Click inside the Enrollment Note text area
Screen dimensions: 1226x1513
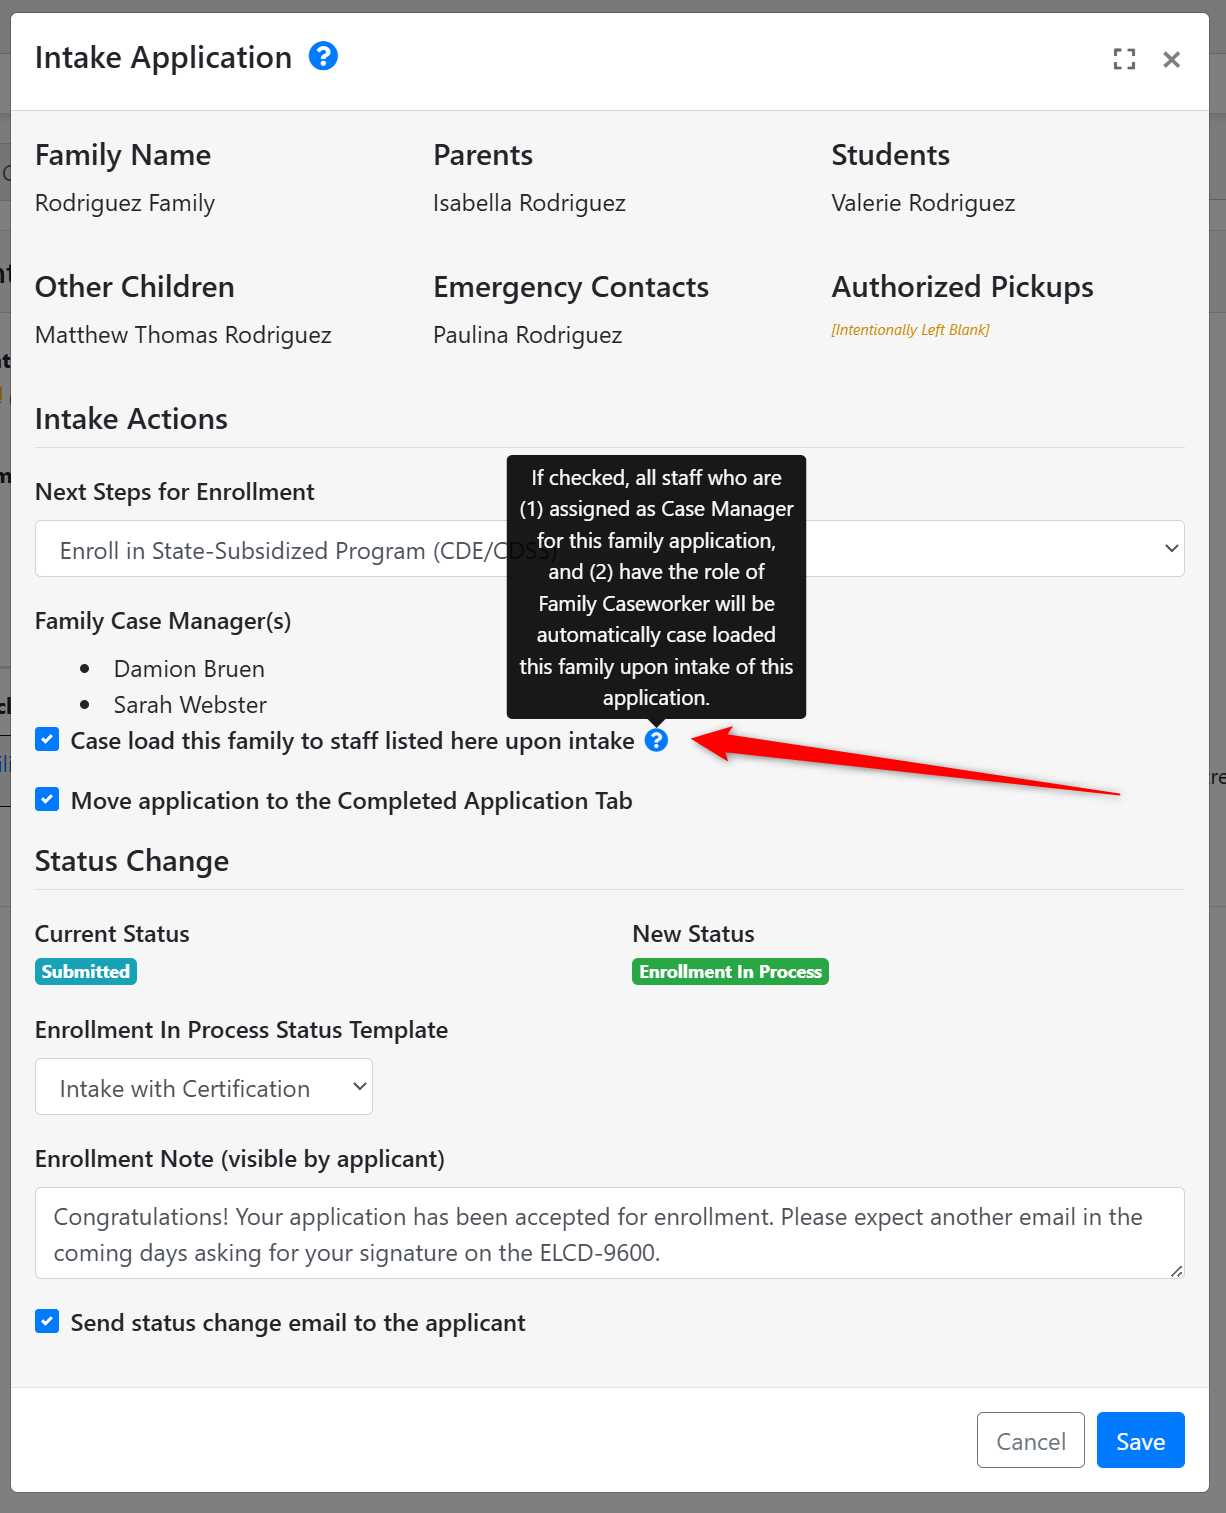(x=610, y=1233)
